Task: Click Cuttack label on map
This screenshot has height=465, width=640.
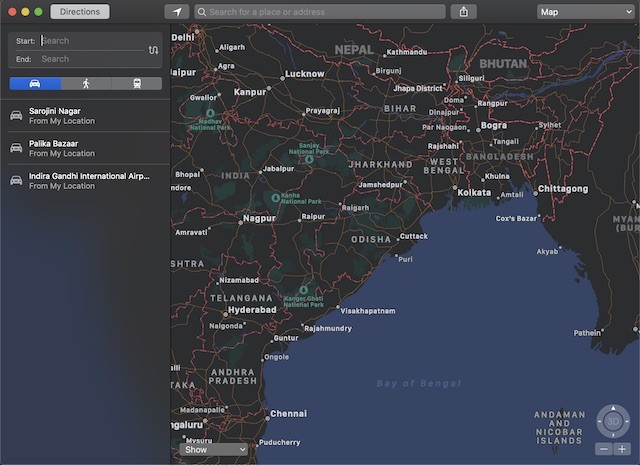Action: tap(414, 236)
